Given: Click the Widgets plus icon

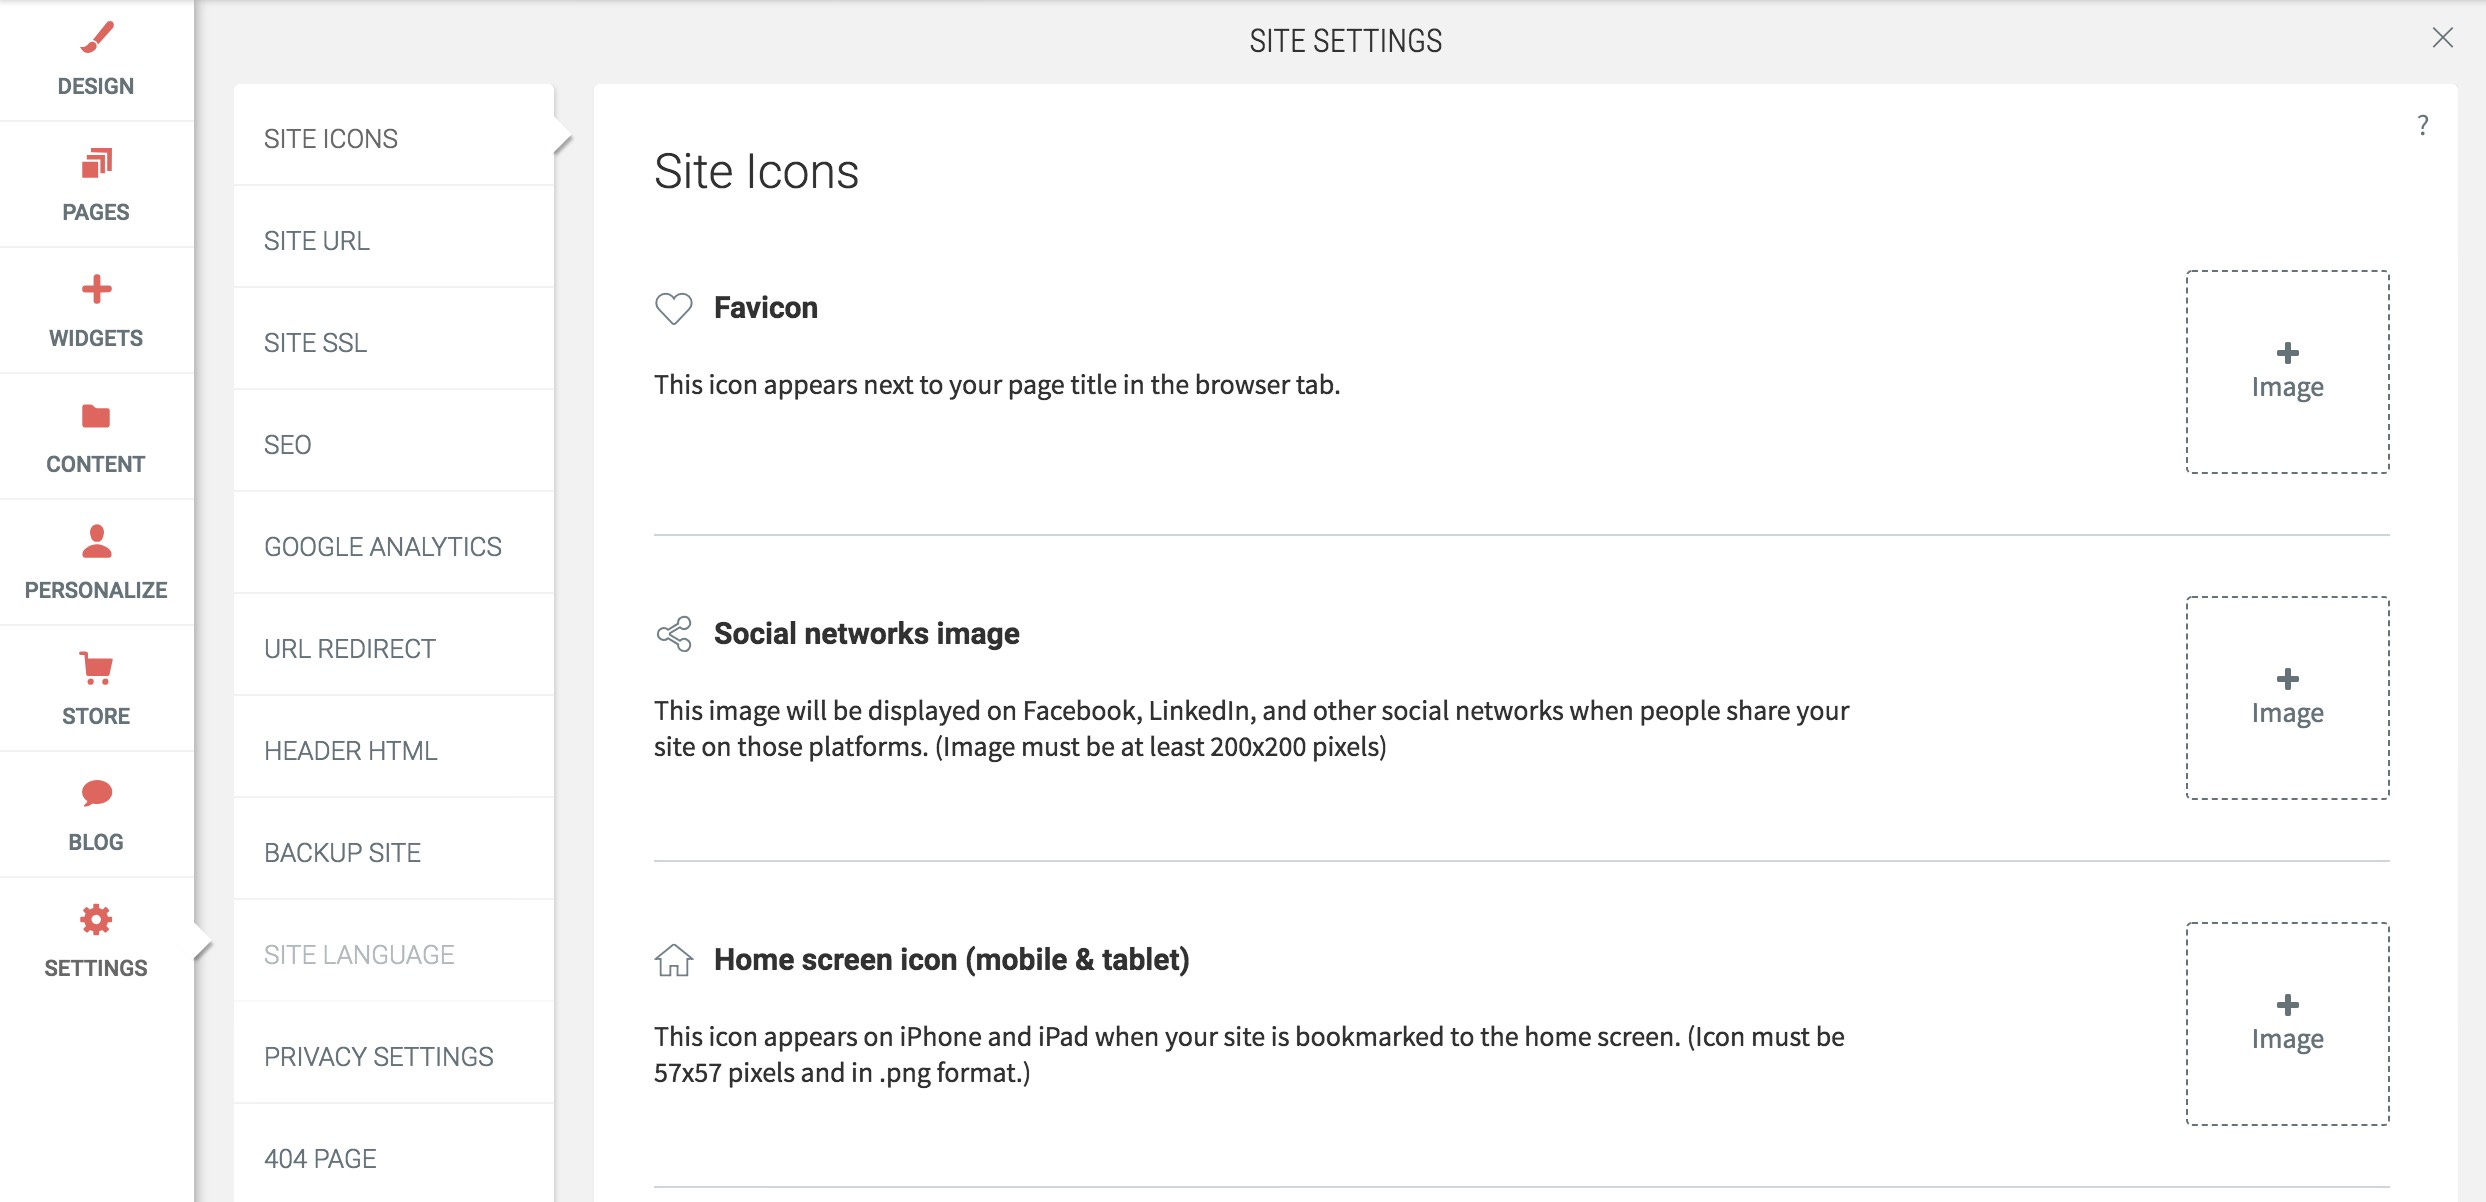Looking at the screenshot, I should (x=96, y=289).
